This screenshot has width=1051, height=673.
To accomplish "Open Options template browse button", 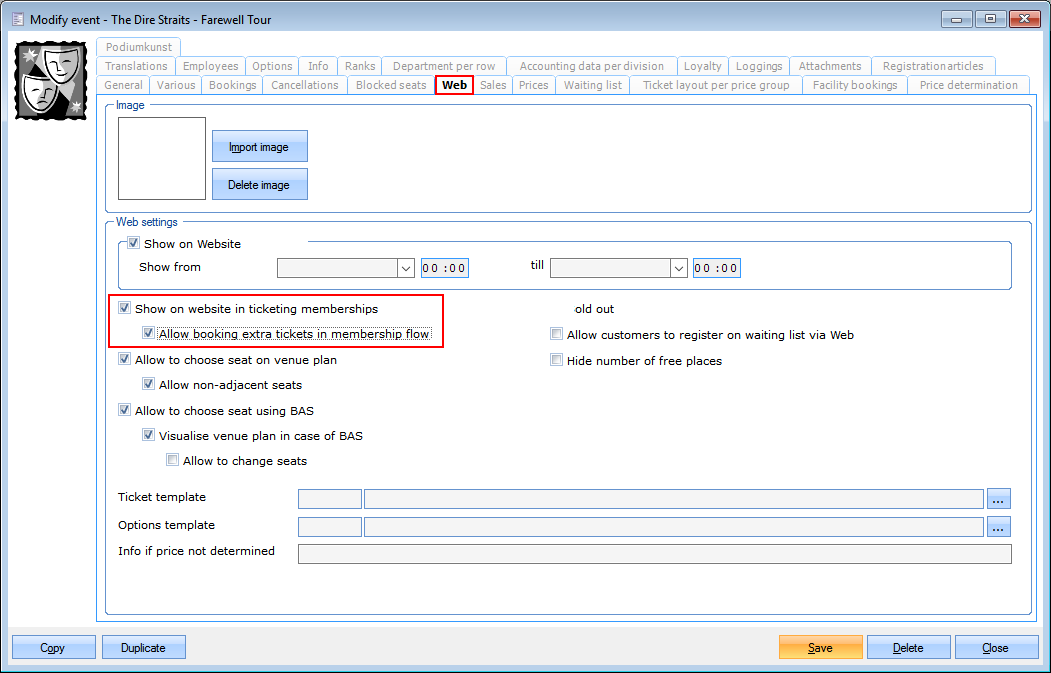I will click(999, 526).
